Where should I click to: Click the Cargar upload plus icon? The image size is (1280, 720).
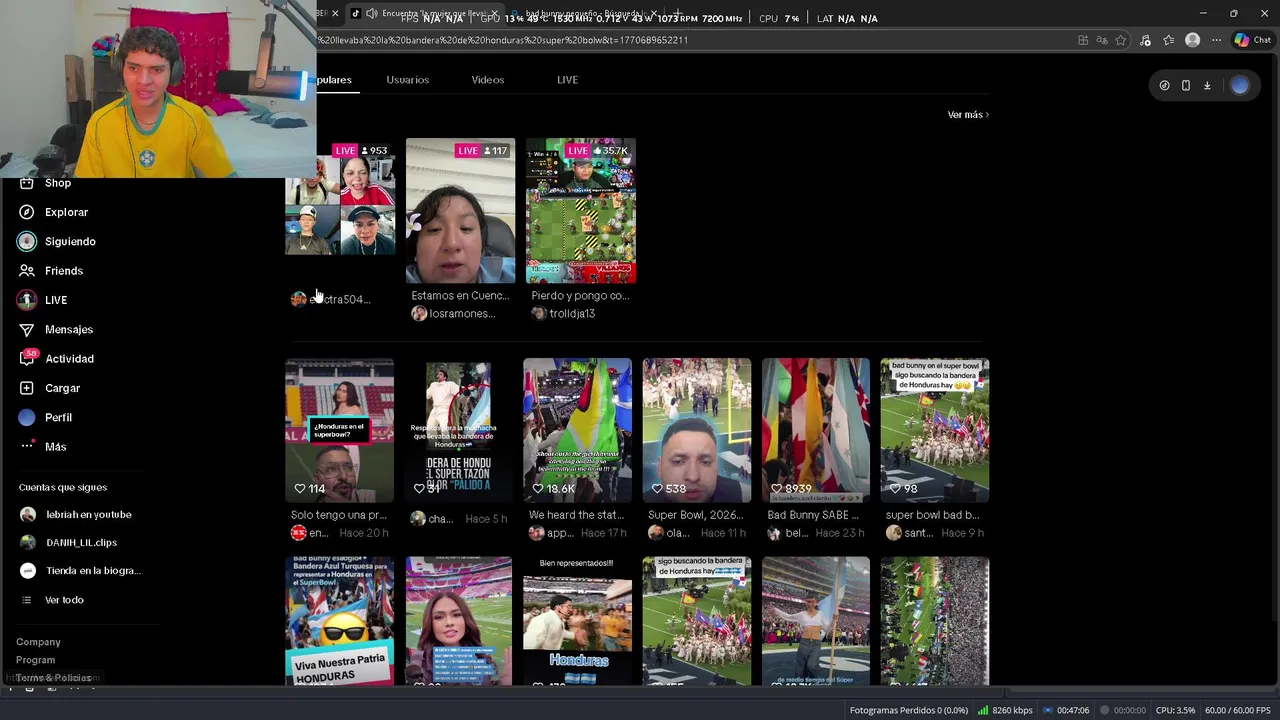27,388
